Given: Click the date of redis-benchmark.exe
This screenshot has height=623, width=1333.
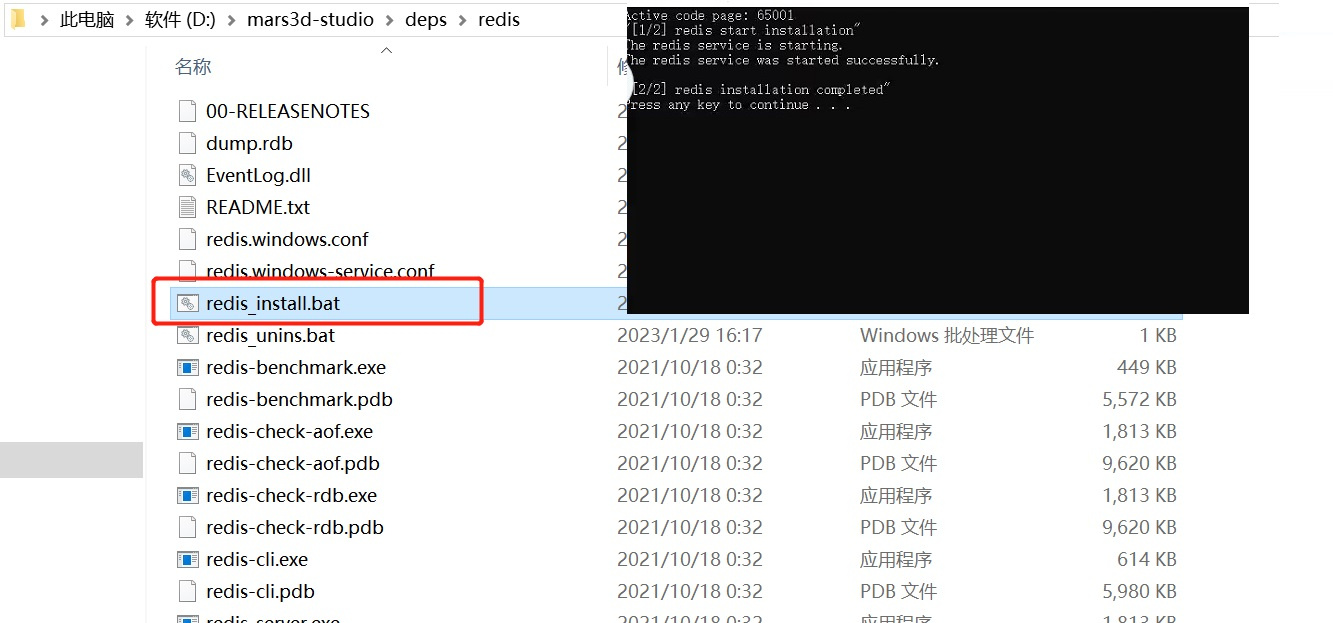Looking at the screenshot, I should (x=690, y=367).
